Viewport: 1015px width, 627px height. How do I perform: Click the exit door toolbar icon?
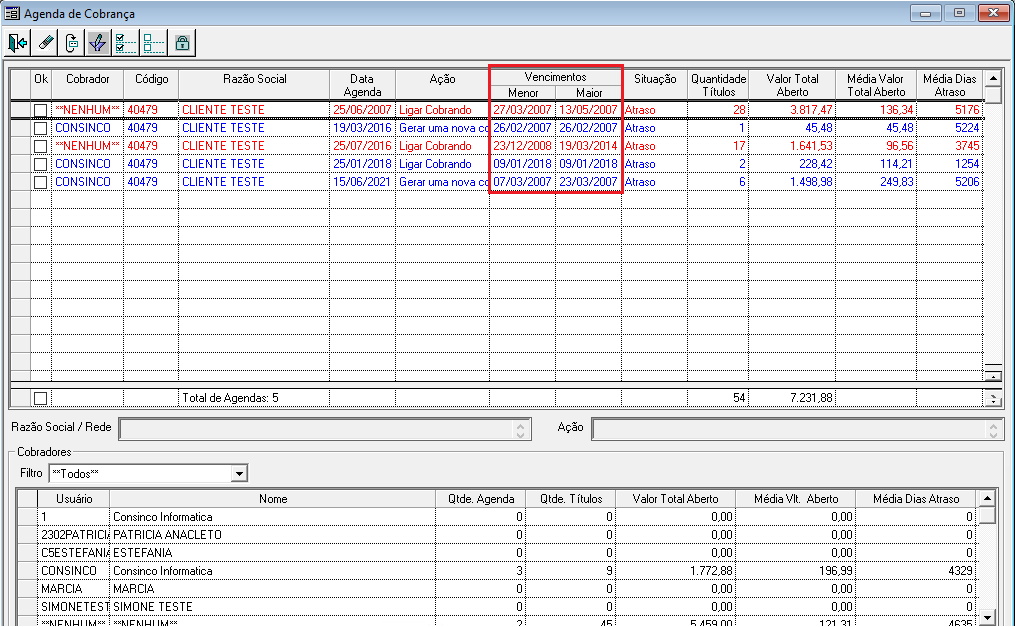click(17, 43)
